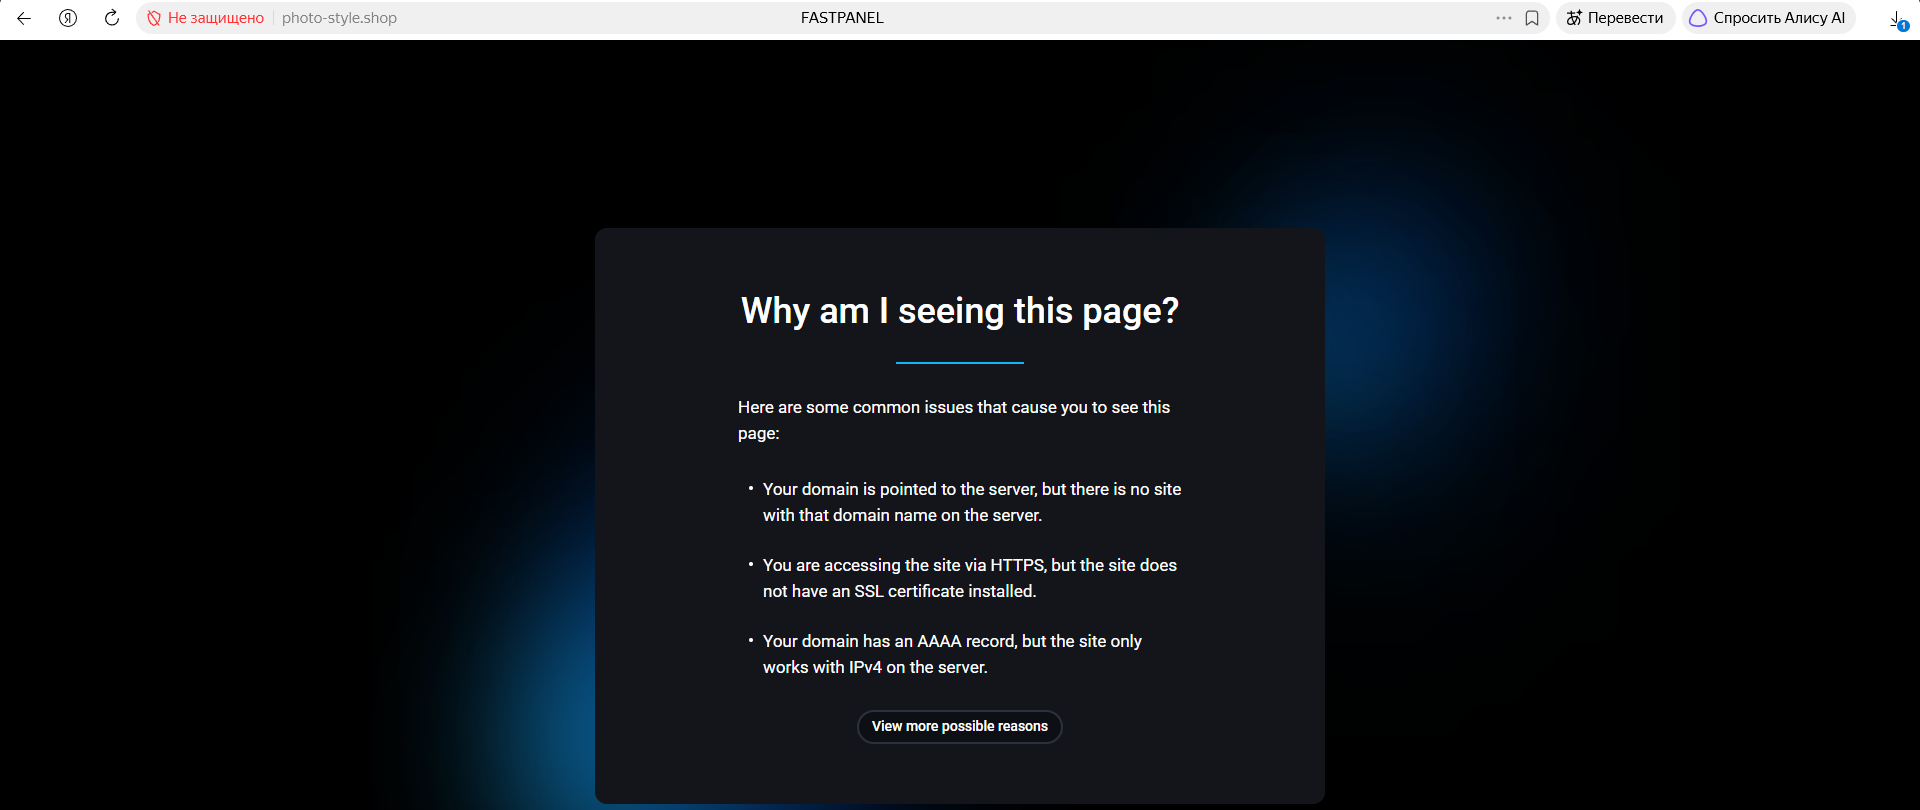
Task: Reload the page with the refresh icon
Action: click(x=112, y=18)
